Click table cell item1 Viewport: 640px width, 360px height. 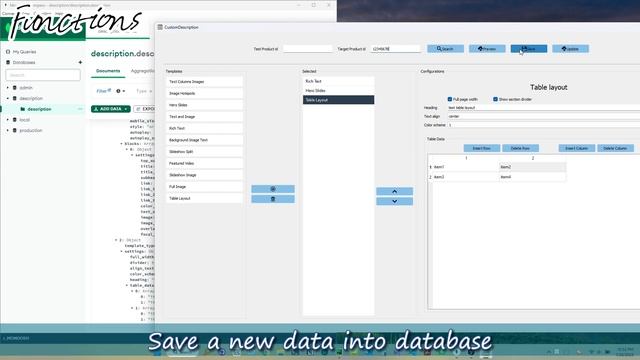point(466,167)
